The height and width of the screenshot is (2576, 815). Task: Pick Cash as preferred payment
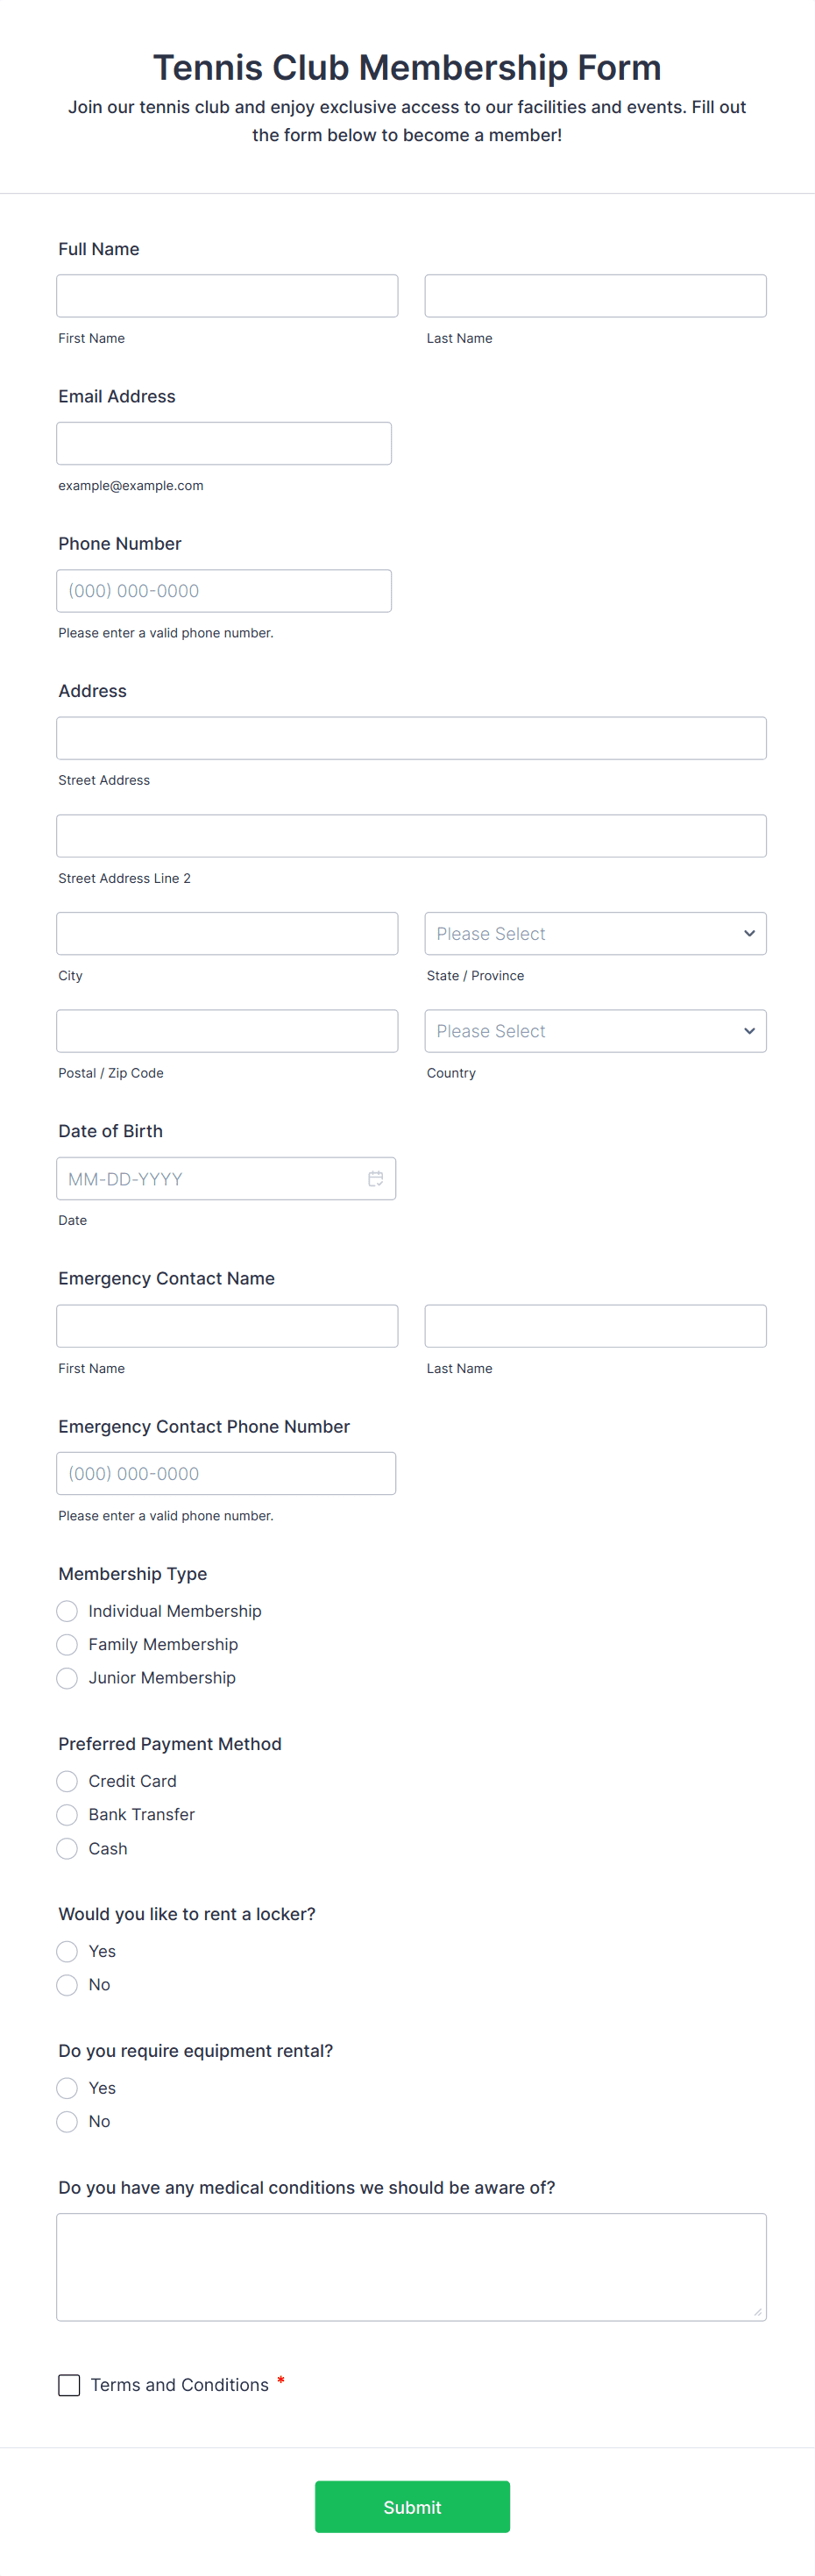pyautogui.click(x=66, y=1848)
